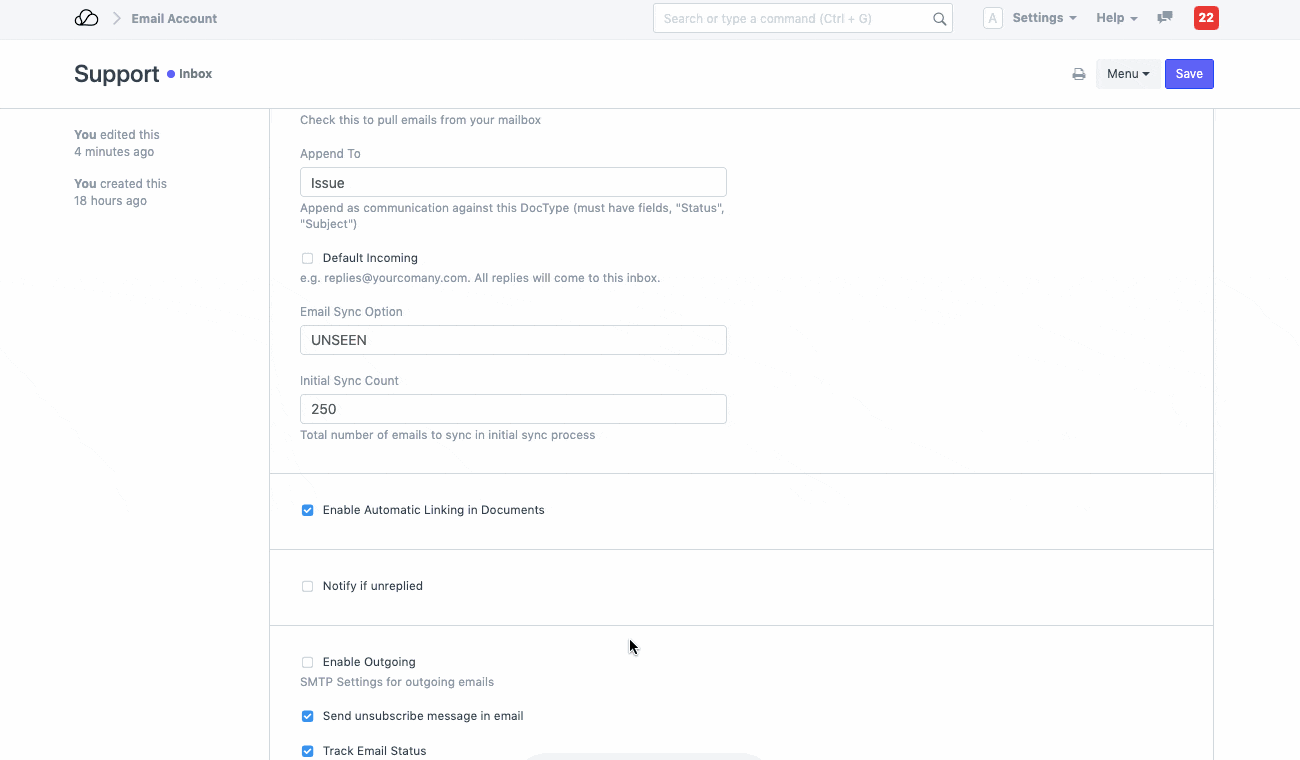Viewport: 1300px width, 760px height.
Task: Click the breadcrumb chevron separator
Action: [x=116, y=18]
